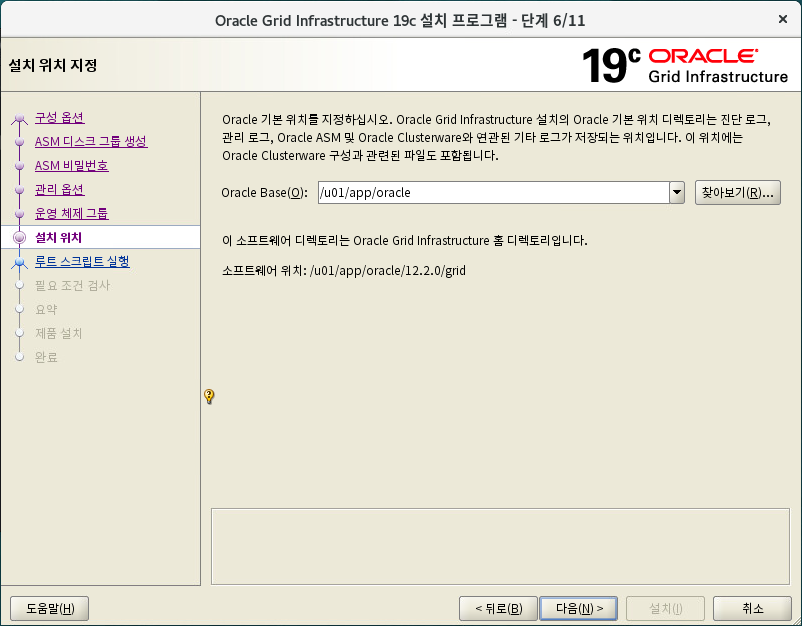Click the Oracle Base path input field

(x=494, y=193)
